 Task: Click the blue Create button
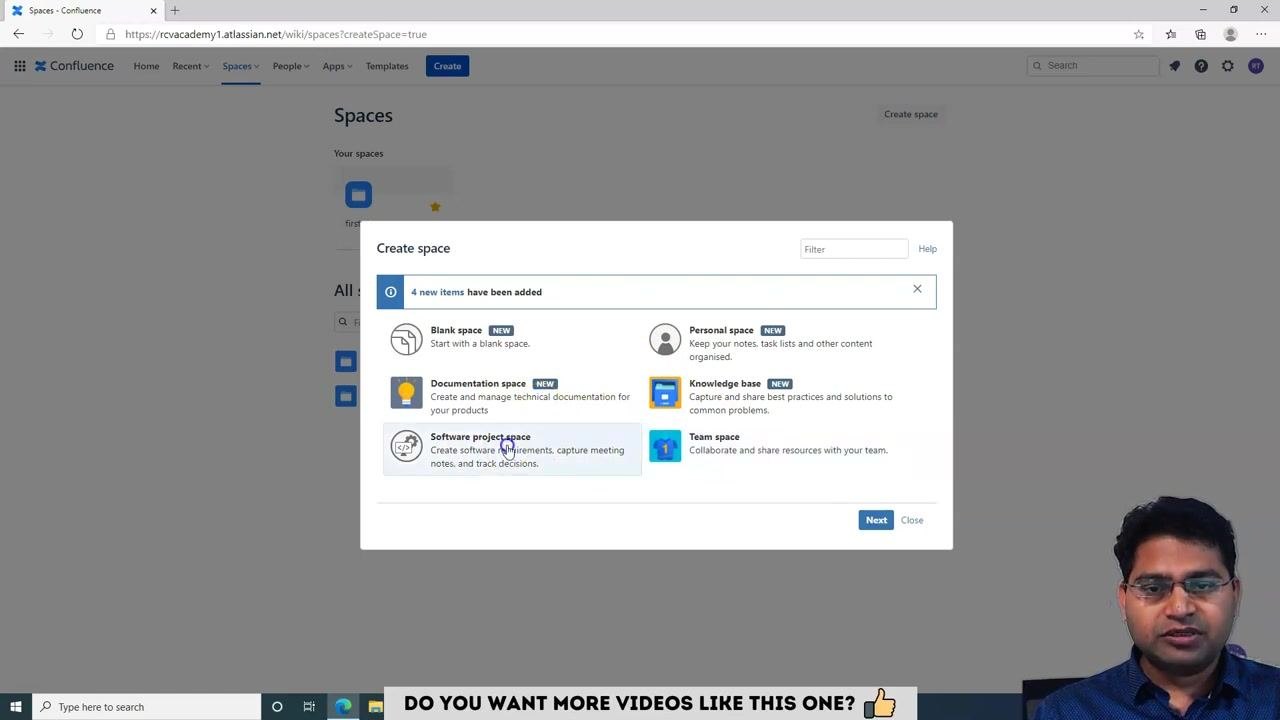(447, 66)
